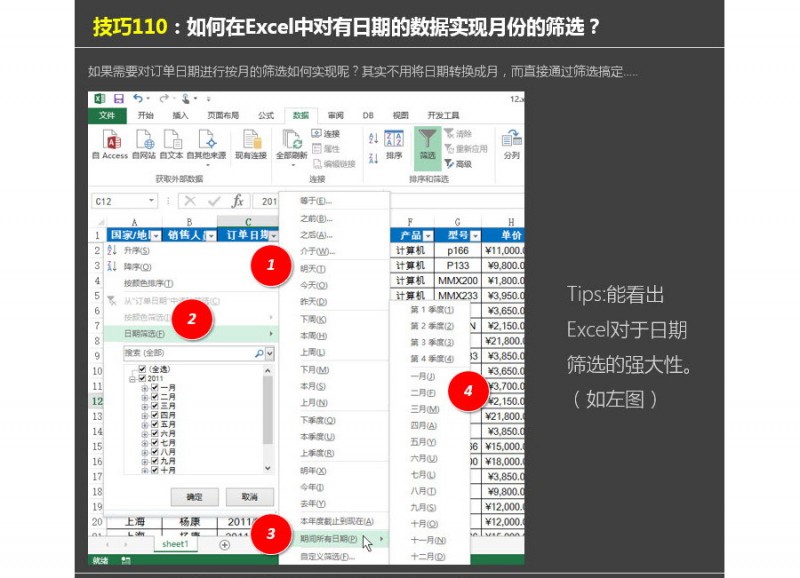Click the 现有连接 existing connections icon

[252, 140]
